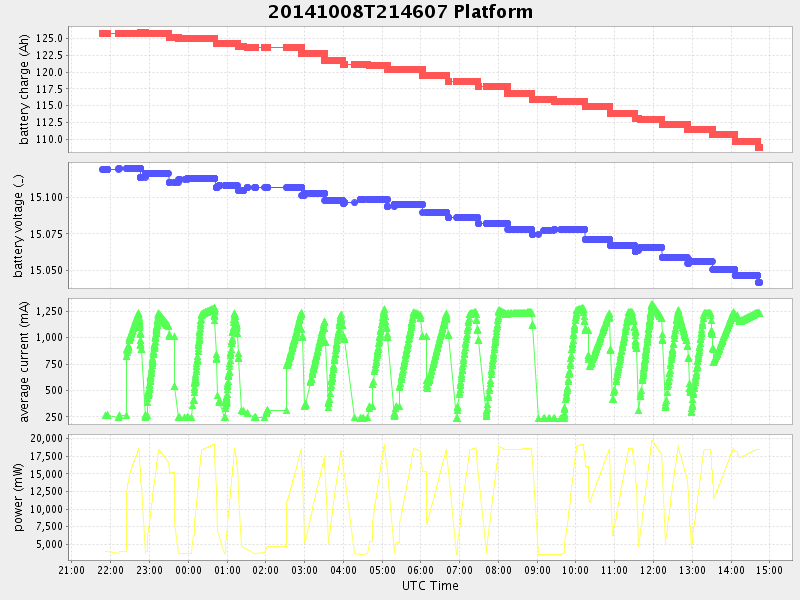This screenshot has height=600, width=800.
Task: Click the 20,000 power tick label
Action: [x=47, y=439]
